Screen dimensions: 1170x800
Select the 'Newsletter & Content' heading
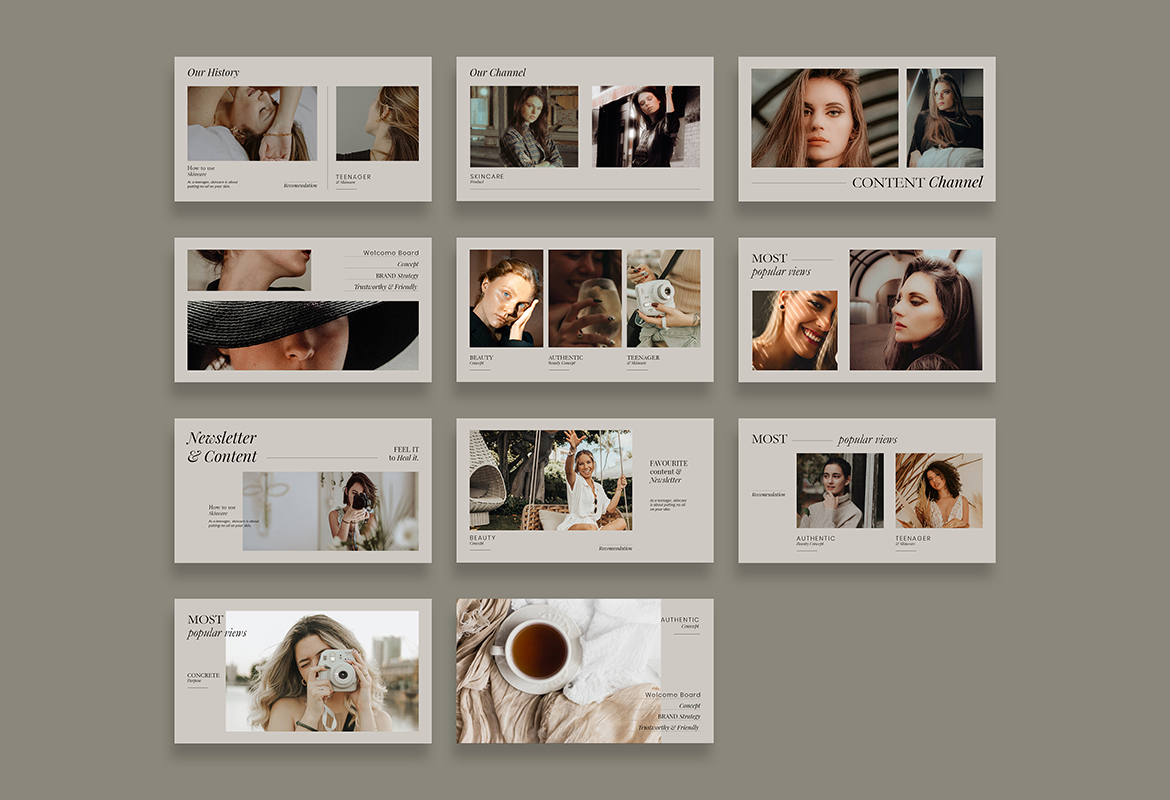(x=222, y=447)
